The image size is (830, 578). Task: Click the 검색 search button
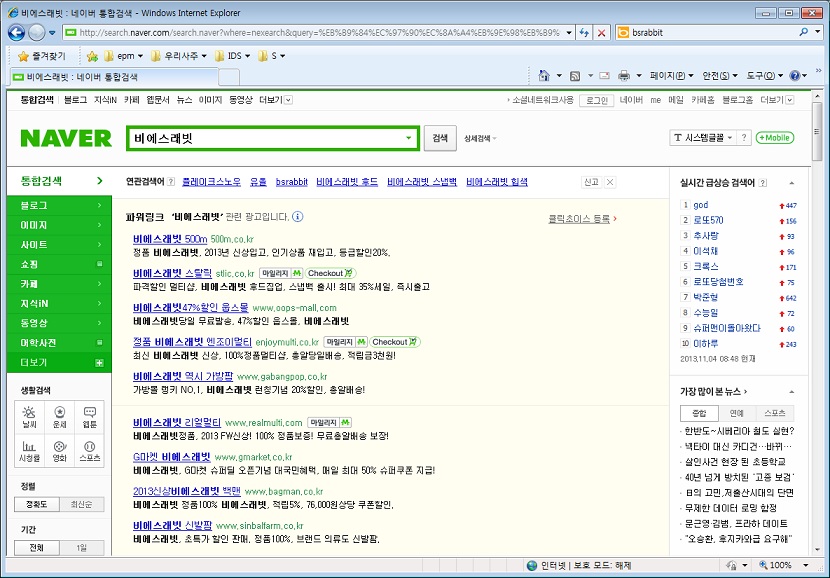click(x=440, y=138)
